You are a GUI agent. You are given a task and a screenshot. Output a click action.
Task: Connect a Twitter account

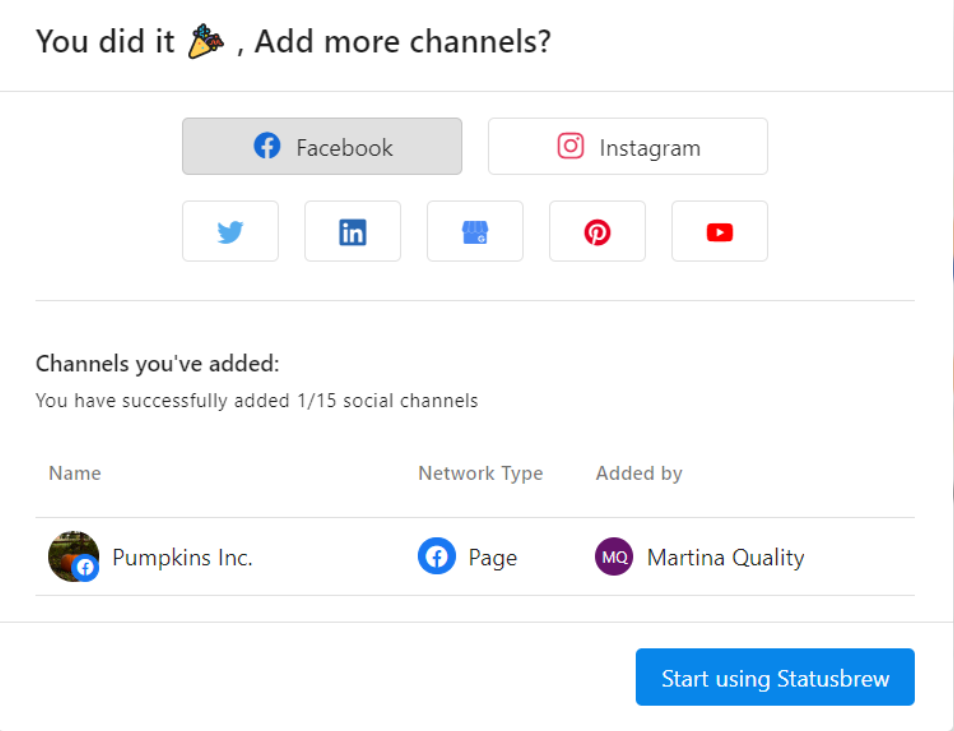pyautogui.click(x=231, y=231)
